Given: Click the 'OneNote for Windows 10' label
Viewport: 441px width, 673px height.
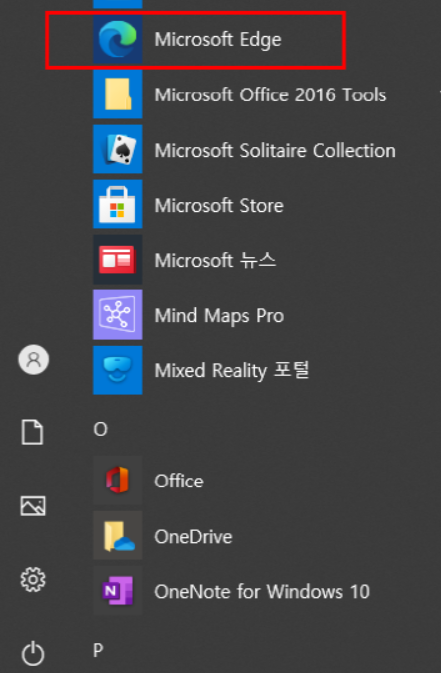Looking at the screenshot, I should point(262,591).
